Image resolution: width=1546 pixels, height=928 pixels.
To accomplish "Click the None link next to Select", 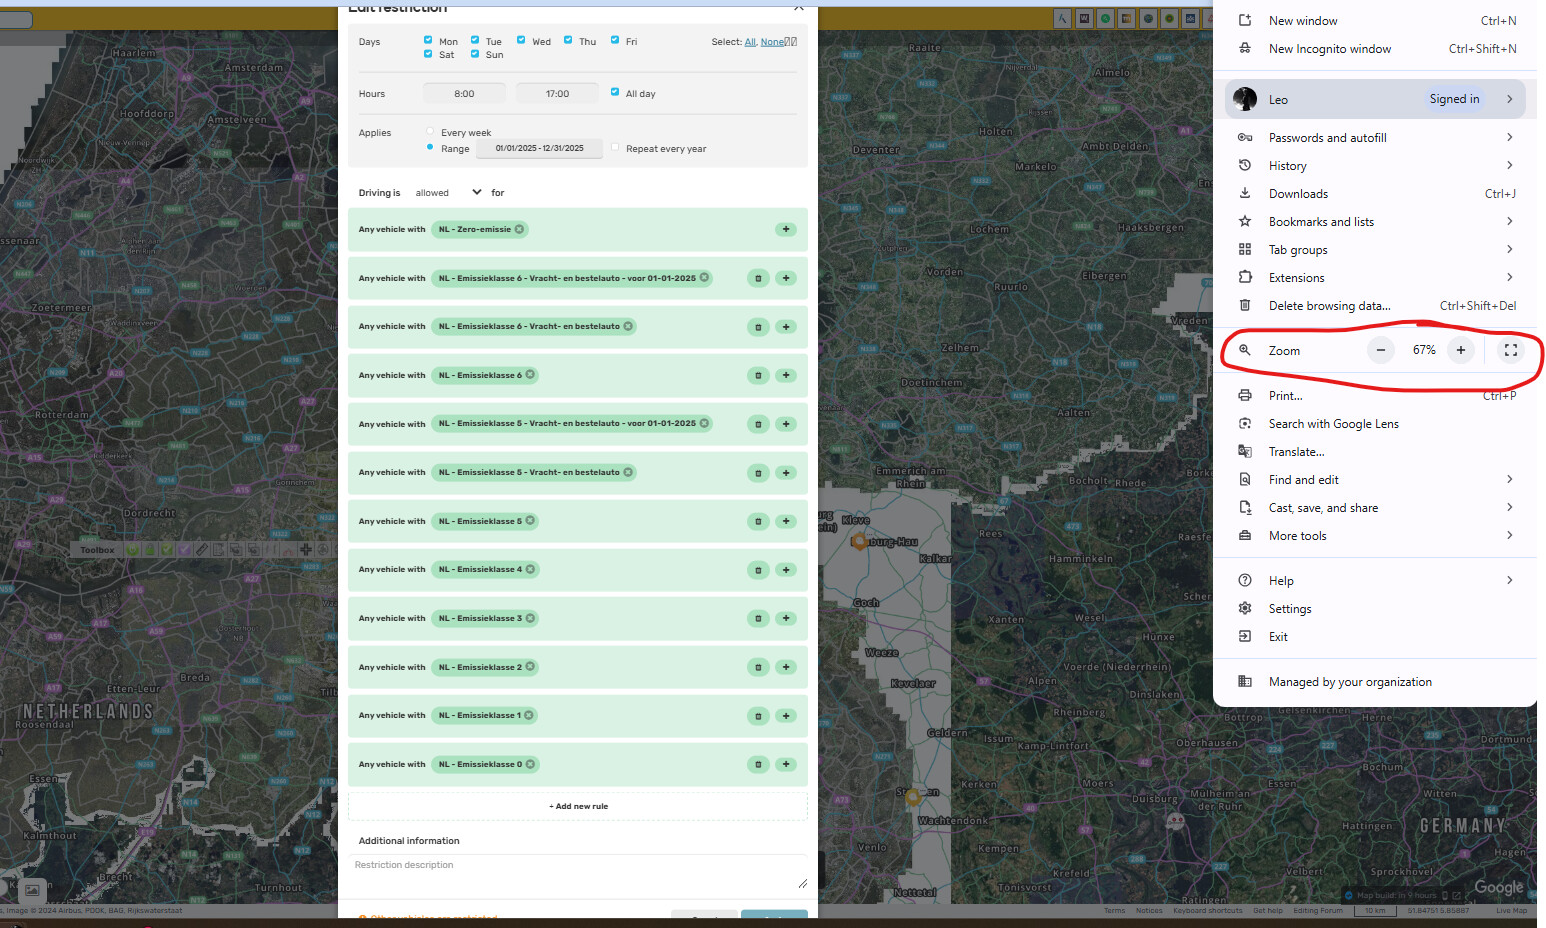I will [x=772, y=42].
